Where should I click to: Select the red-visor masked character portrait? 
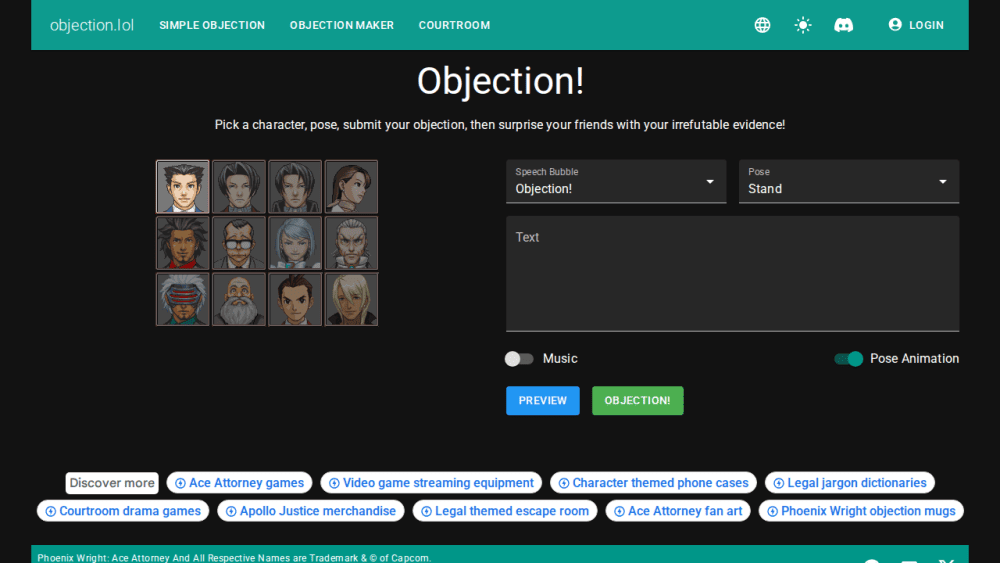click(x=182, y=299)
